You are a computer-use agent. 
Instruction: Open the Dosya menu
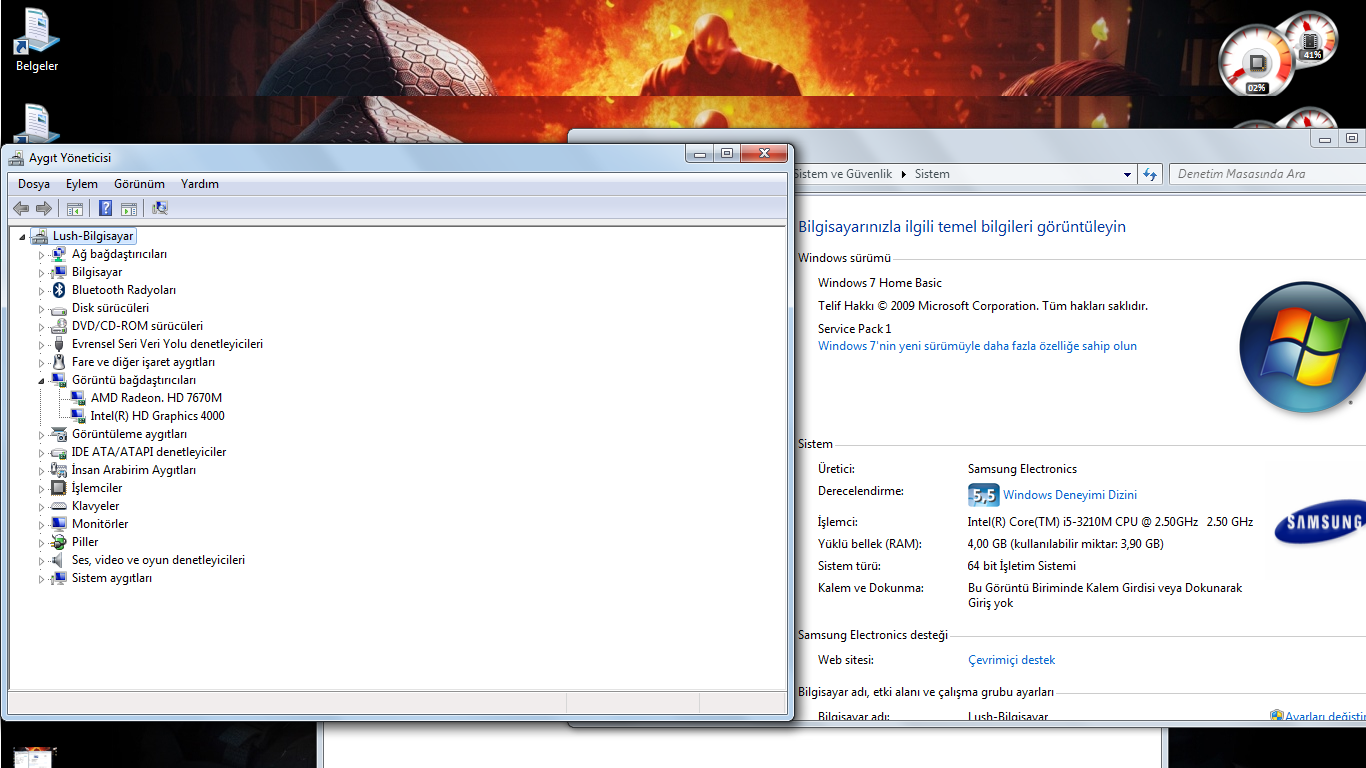click(34, 184)
